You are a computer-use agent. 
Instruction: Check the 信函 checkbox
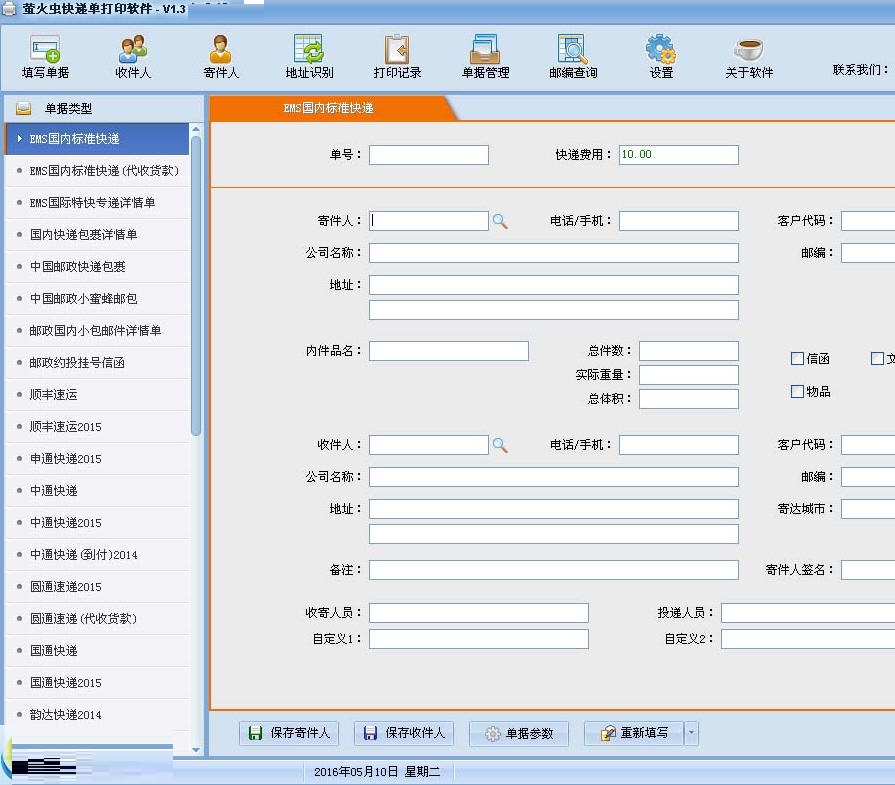[797, 359]
